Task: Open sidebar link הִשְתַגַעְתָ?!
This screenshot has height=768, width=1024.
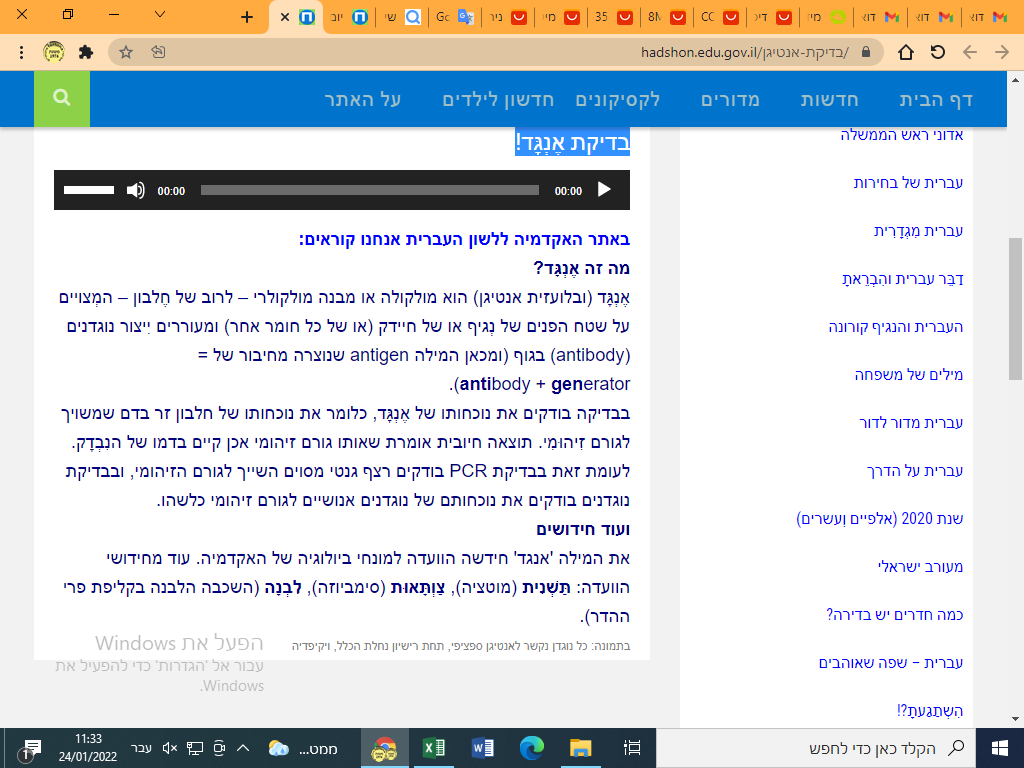Action: coord(930,711)
